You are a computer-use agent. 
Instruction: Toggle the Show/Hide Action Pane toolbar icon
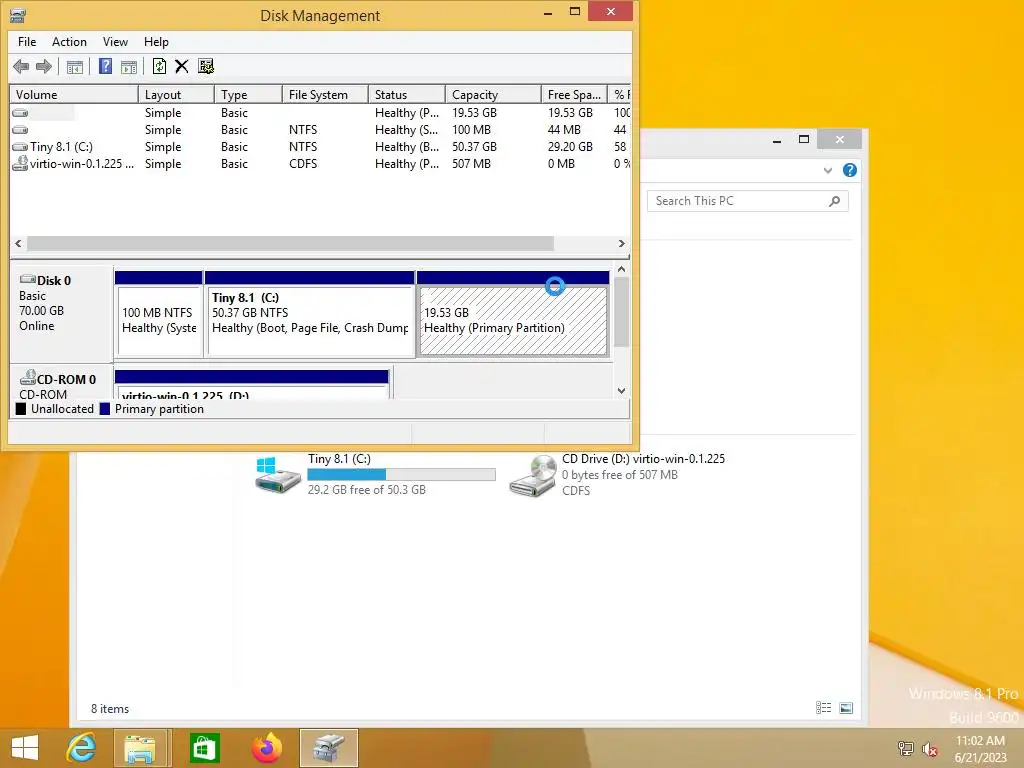[129, 67]
